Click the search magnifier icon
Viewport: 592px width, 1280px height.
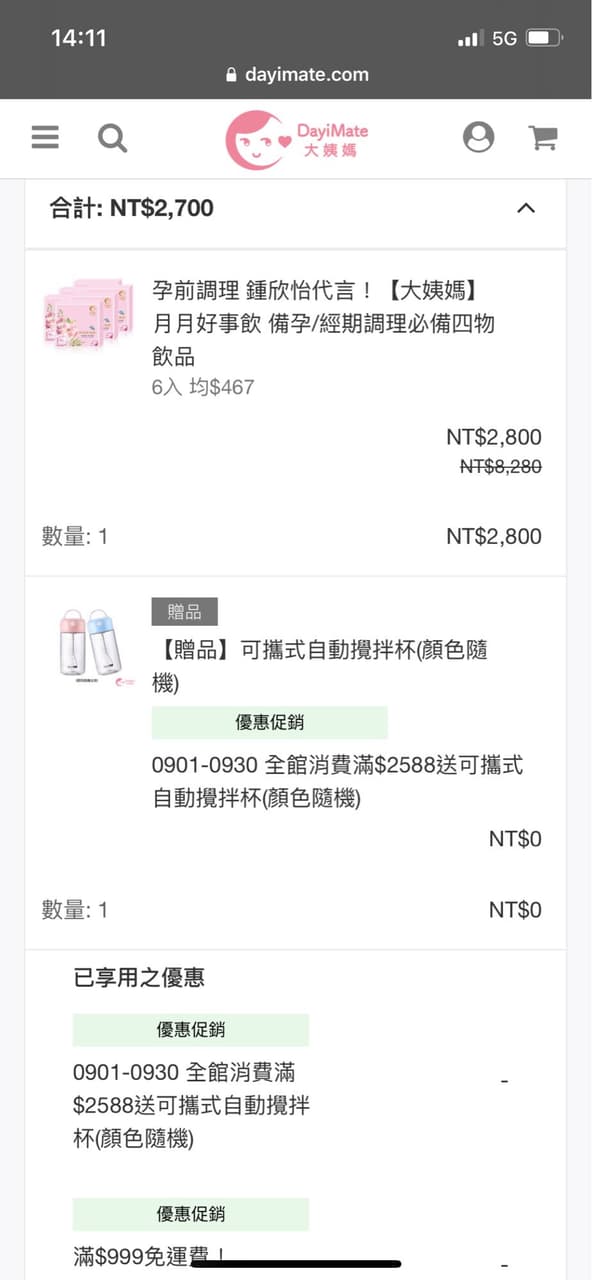tap(112, 138)
